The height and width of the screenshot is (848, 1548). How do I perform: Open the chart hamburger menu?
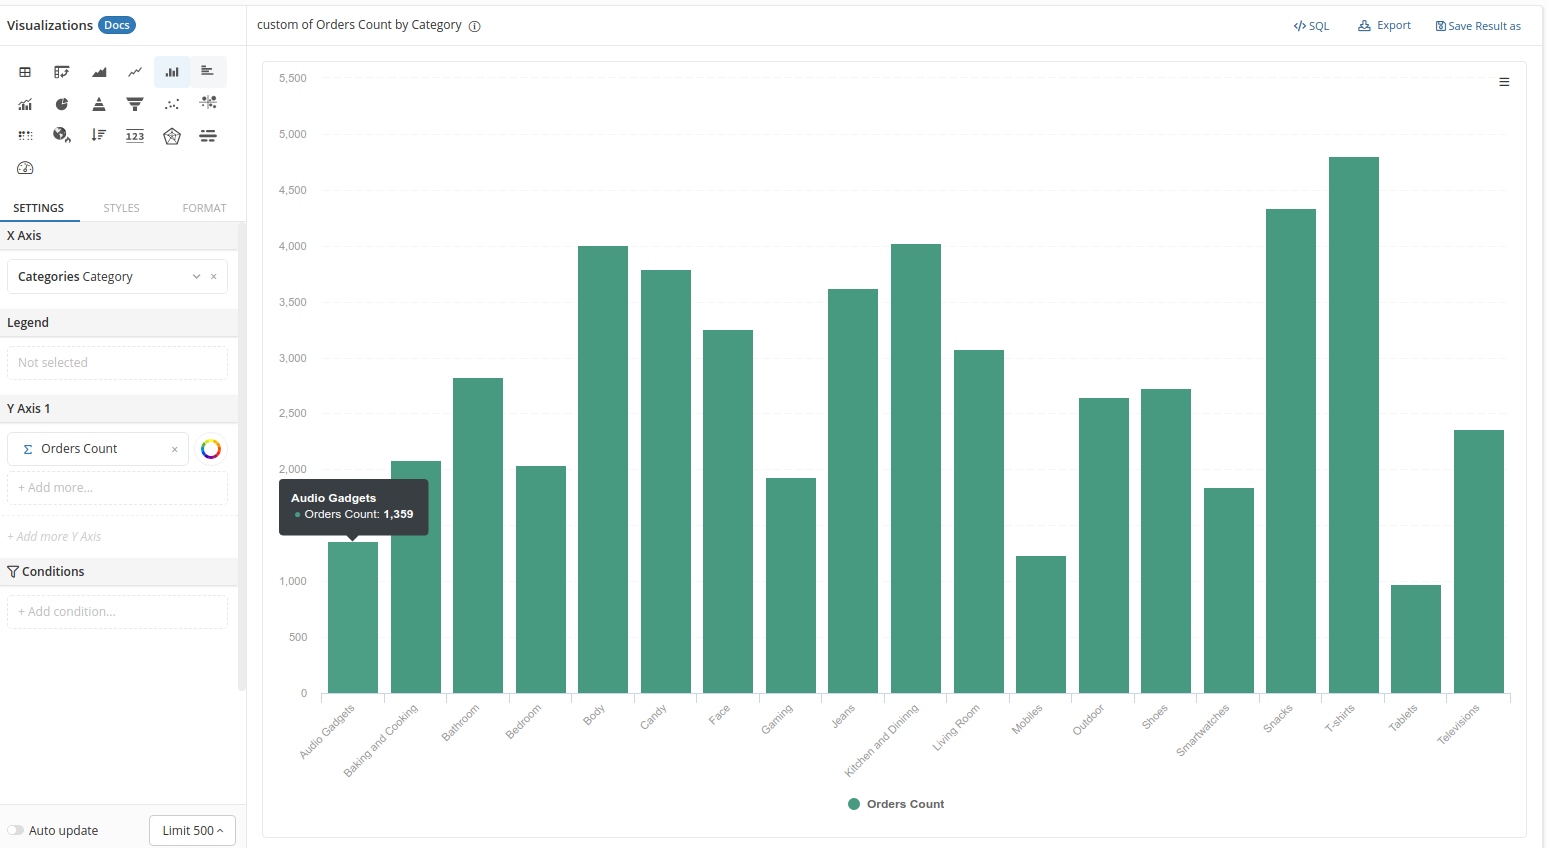pyautogui.click(x=1504, y=82)
